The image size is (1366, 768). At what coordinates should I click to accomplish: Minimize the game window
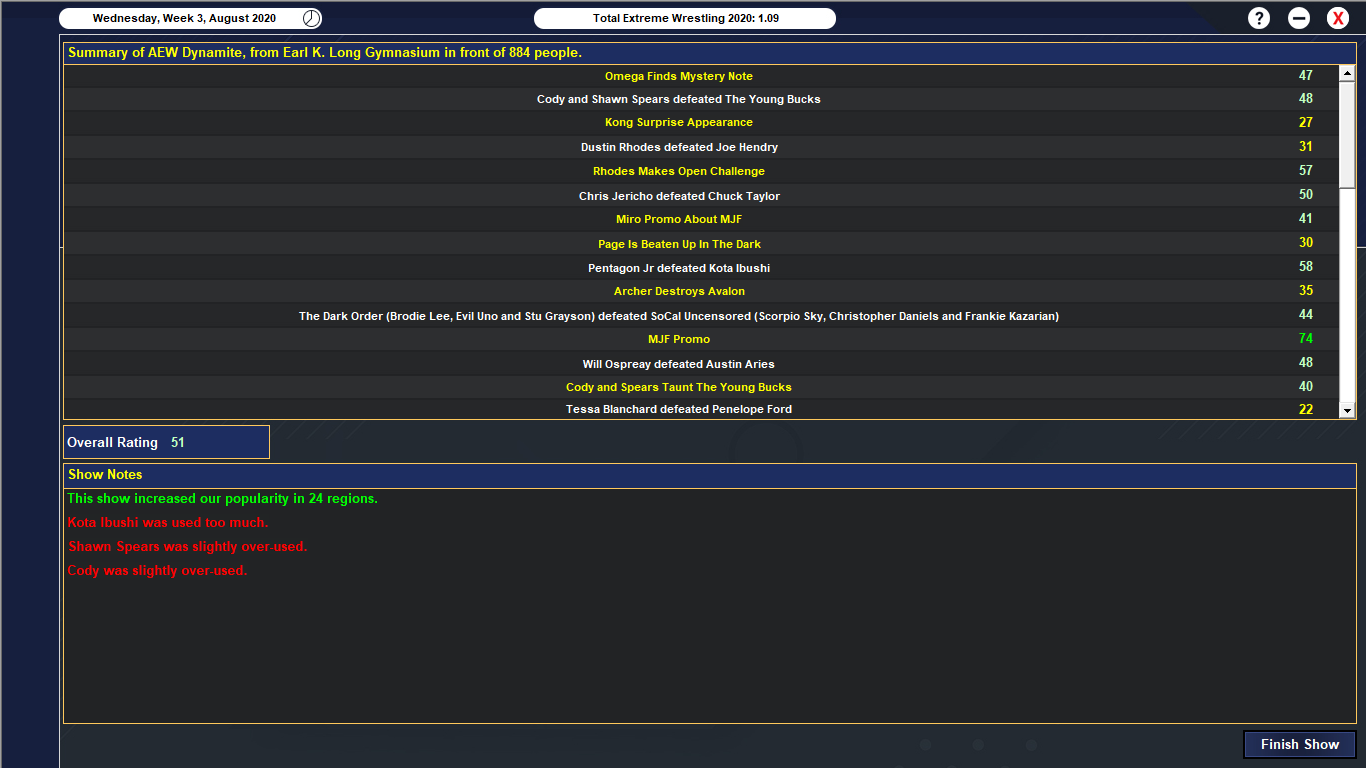click(1299, 18)
